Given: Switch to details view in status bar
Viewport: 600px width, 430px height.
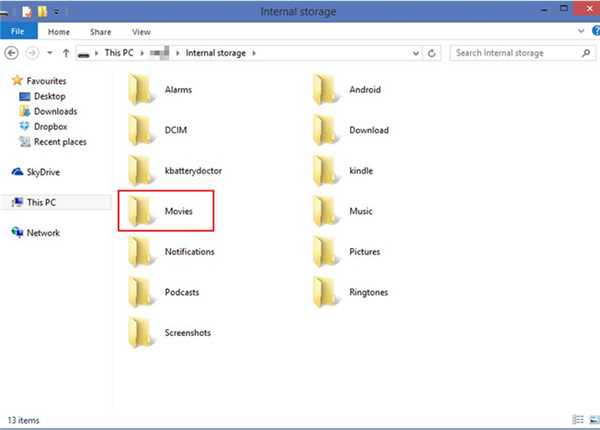Looking at the screenshot, I should pos(578,420).
